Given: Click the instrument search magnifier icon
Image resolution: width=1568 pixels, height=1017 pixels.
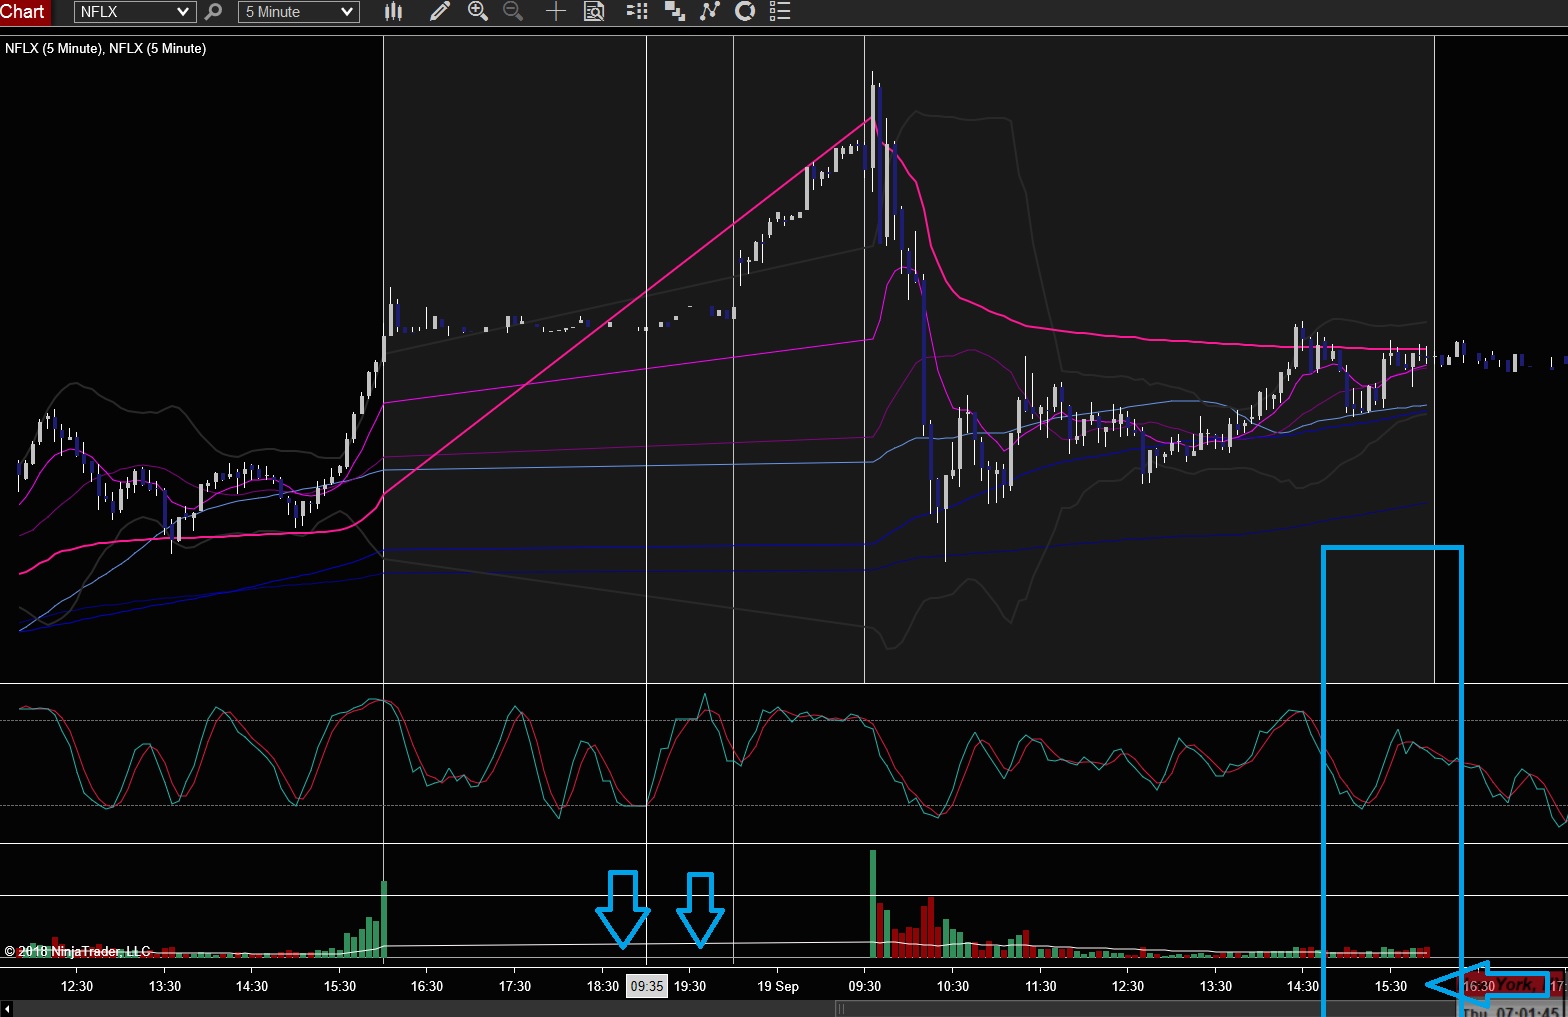Looking at the screenshot, I should (x=213, y=12).
